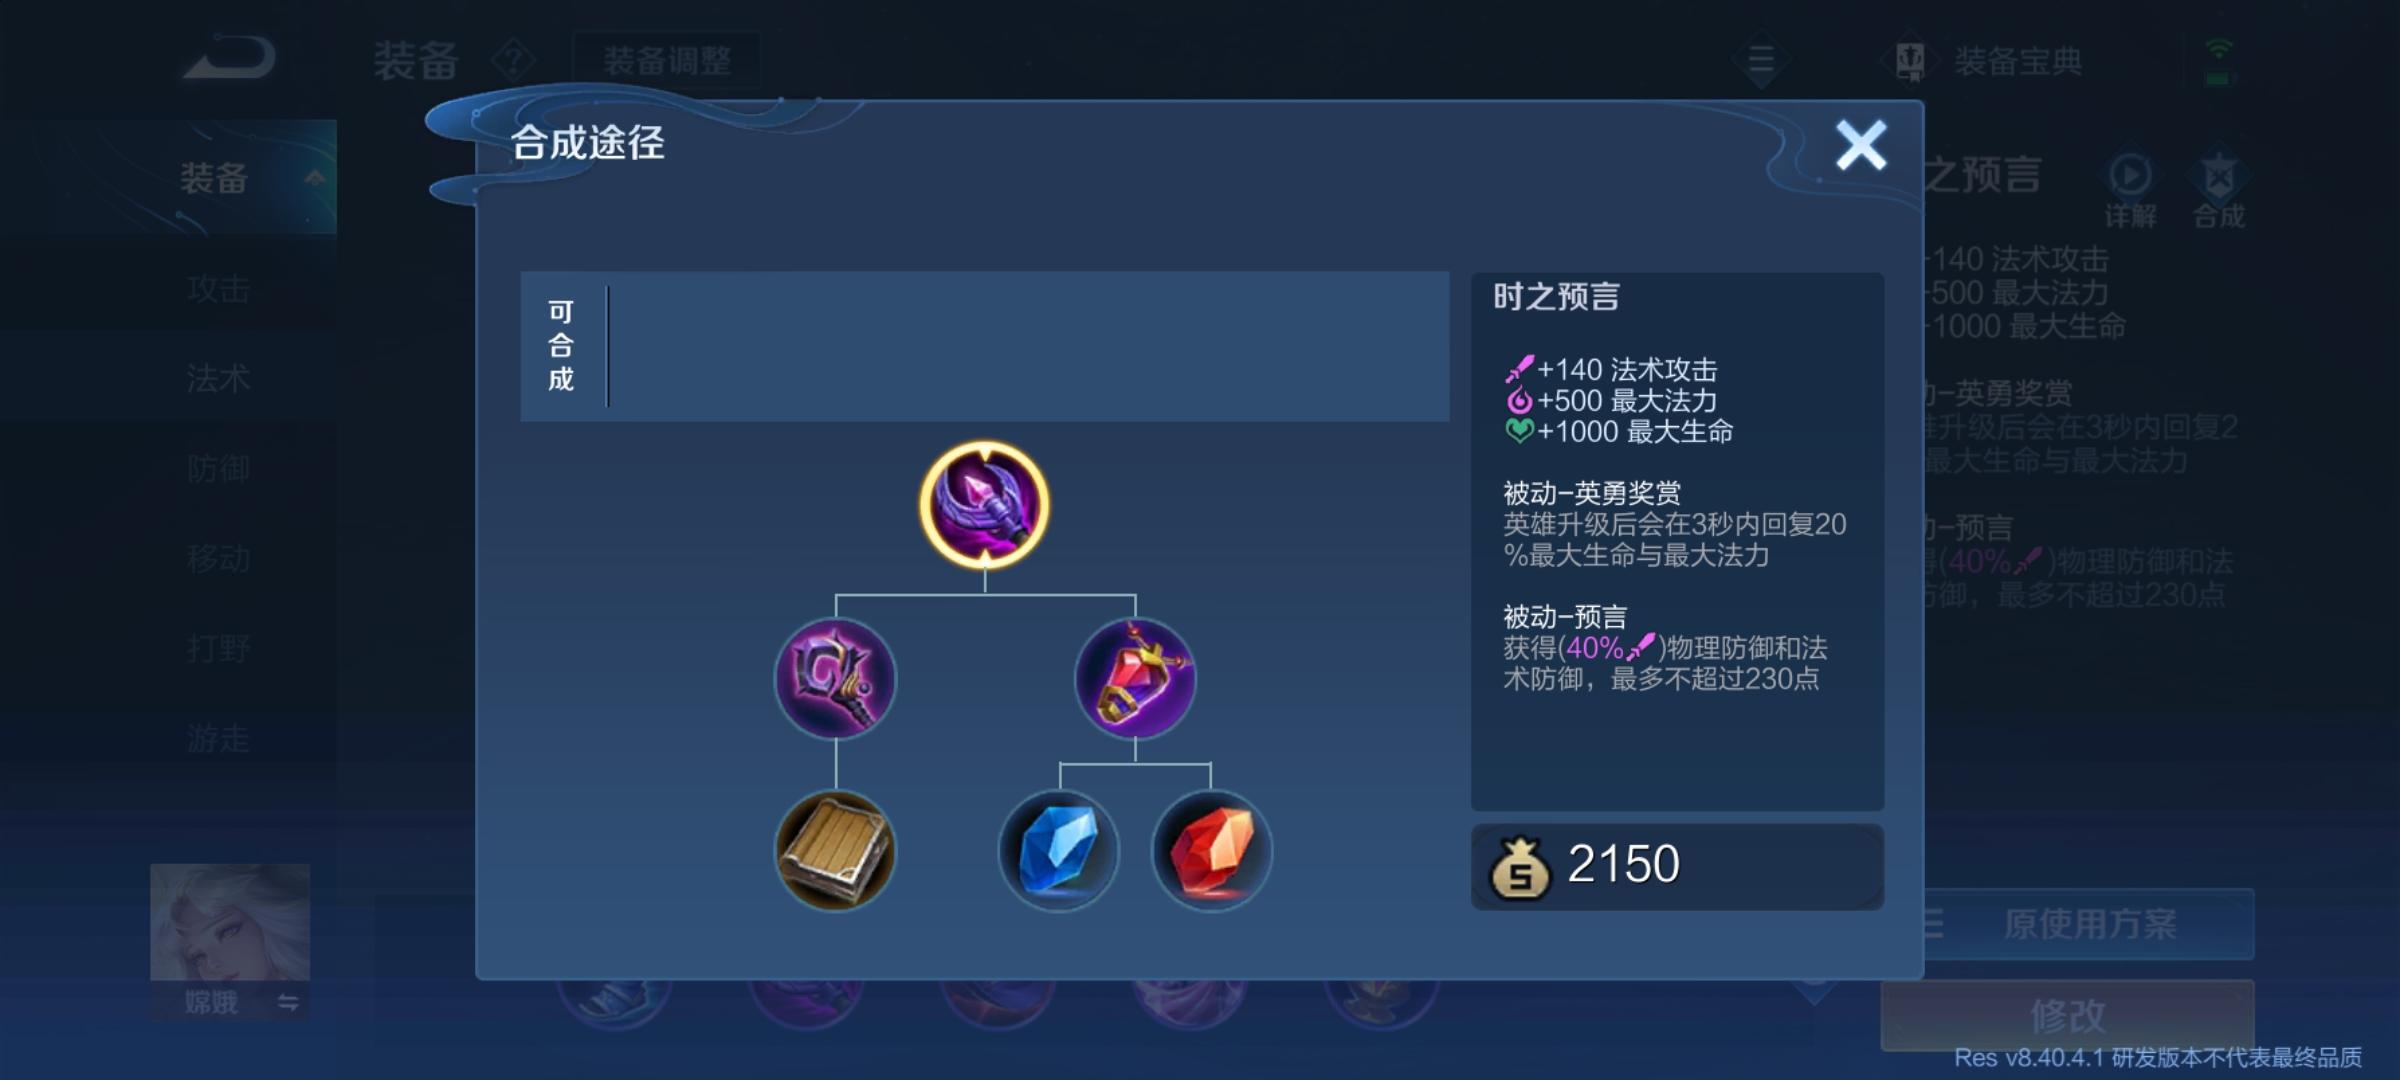Screen dimensions: 2400x1080
Task: Switch hero via 嫦娥 portrait toggle
Action: (x=230, y=941)
